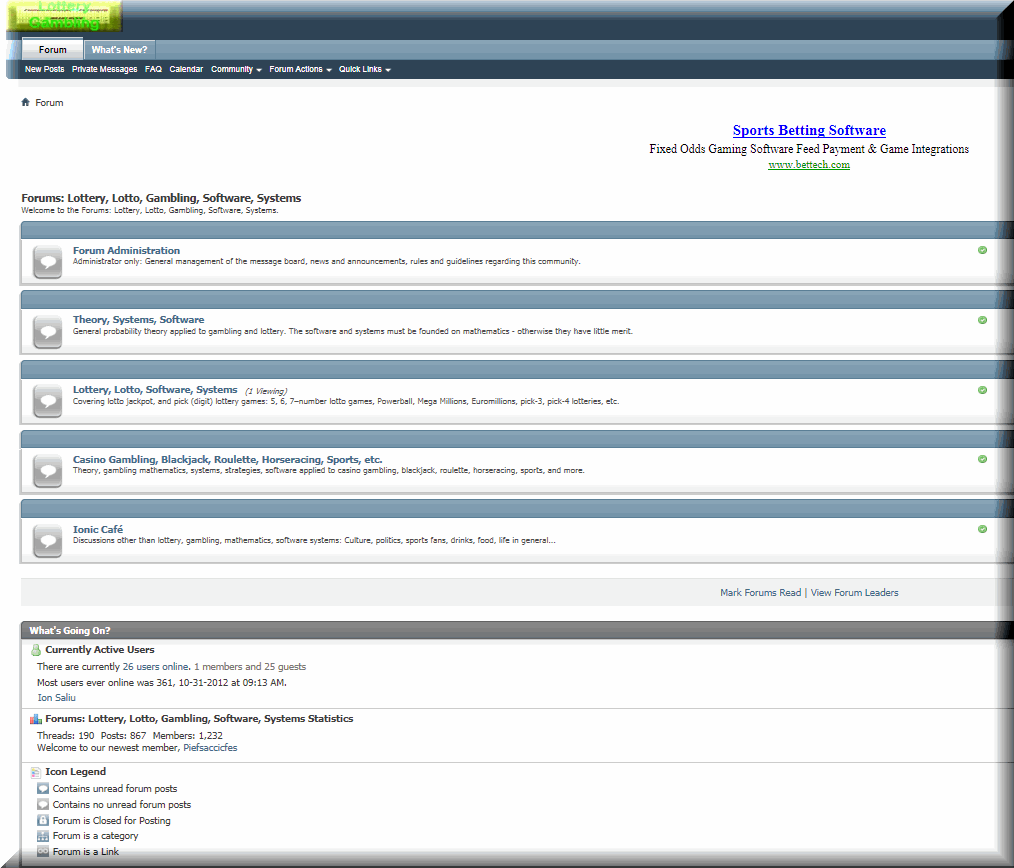Viewport: 1014px width, 868px height.
Task: Click the forum statistics bar chart icon
Action: pyautogui.click(x=36, y=719)
